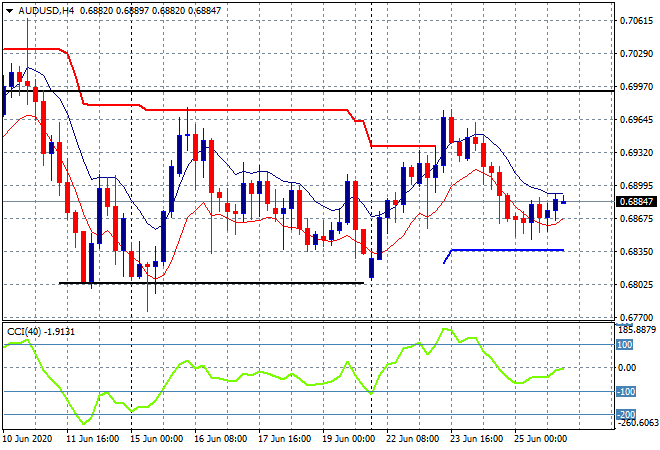Click the 0.68675 price scale label
660x450 pixels.
coord(636,218)
